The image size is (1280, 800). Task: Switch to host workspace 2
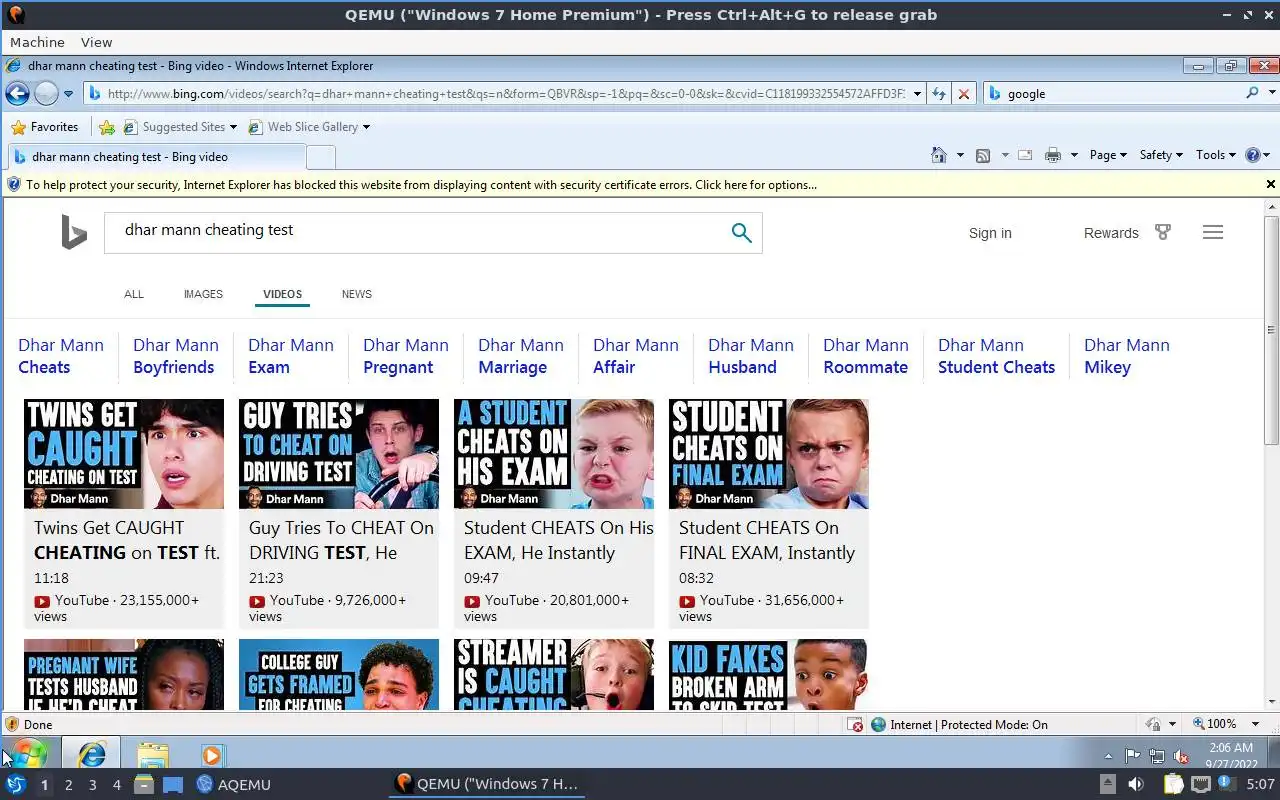tap(68, 785)
